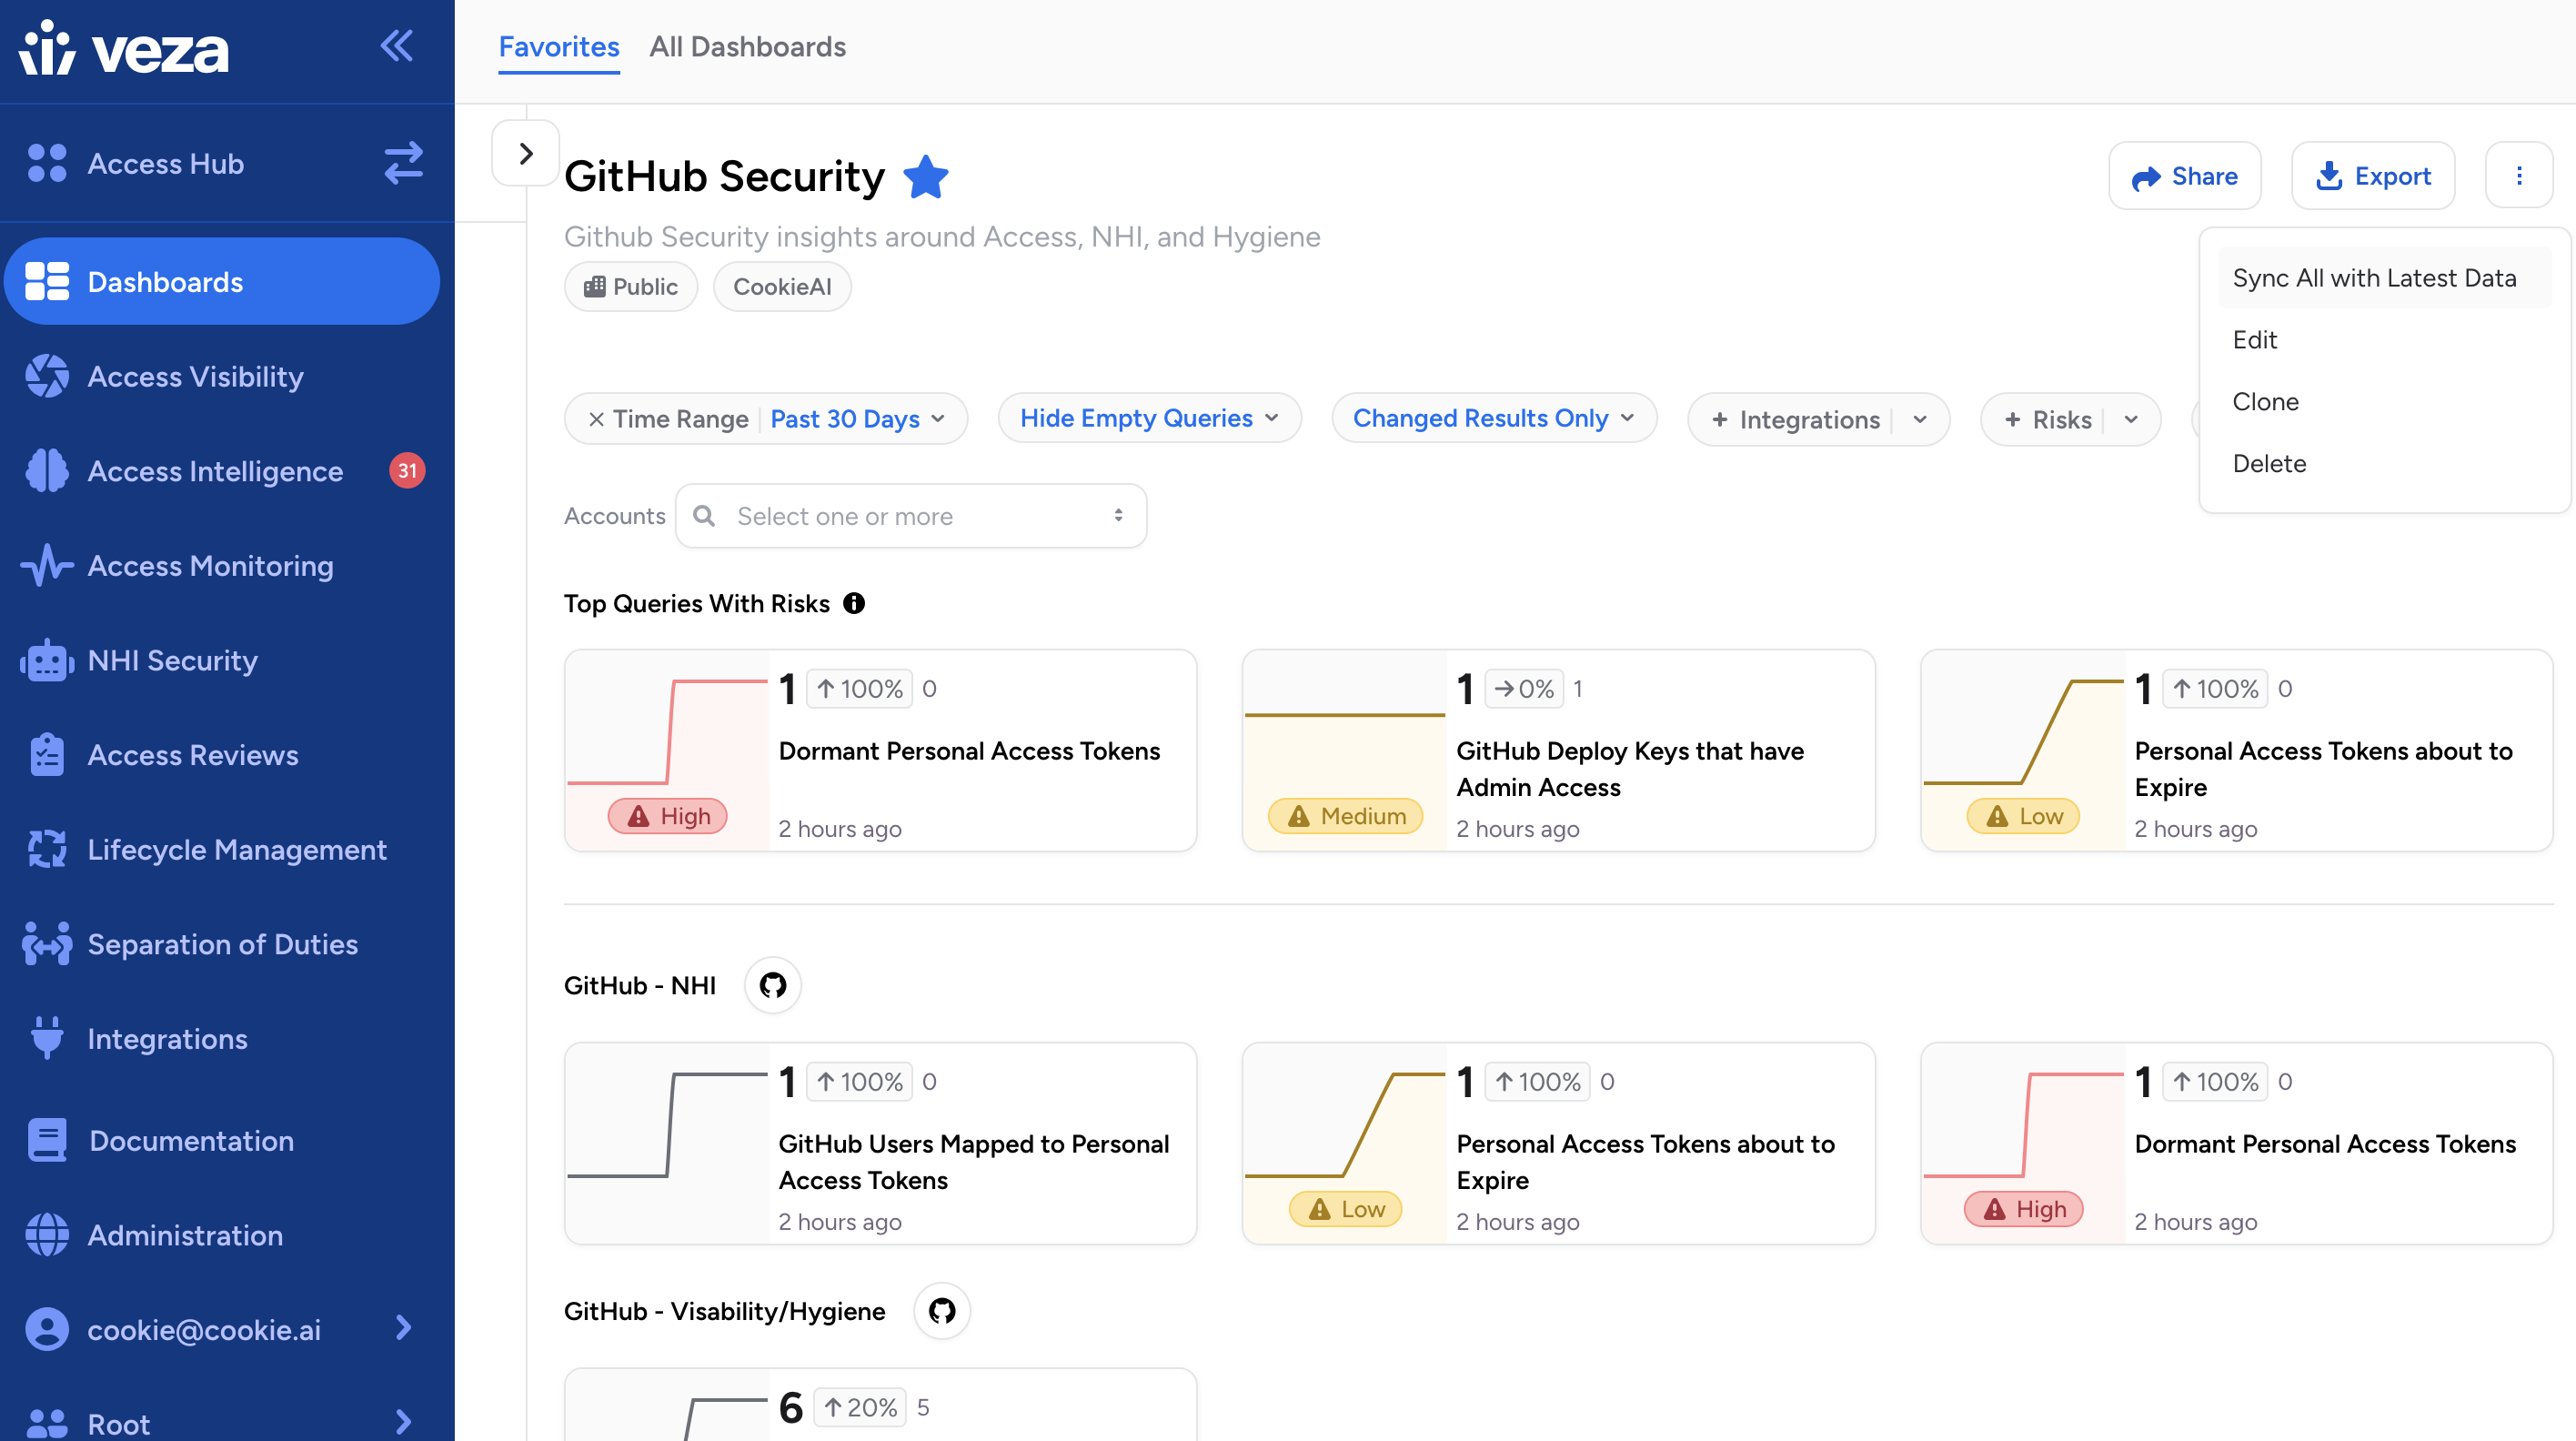The width and height of the screenshot is (2576, 1441).
Task: Click the 0% change indicator on Deploy Keys card
Action: pyautogui.click(x=1524, y=689)
